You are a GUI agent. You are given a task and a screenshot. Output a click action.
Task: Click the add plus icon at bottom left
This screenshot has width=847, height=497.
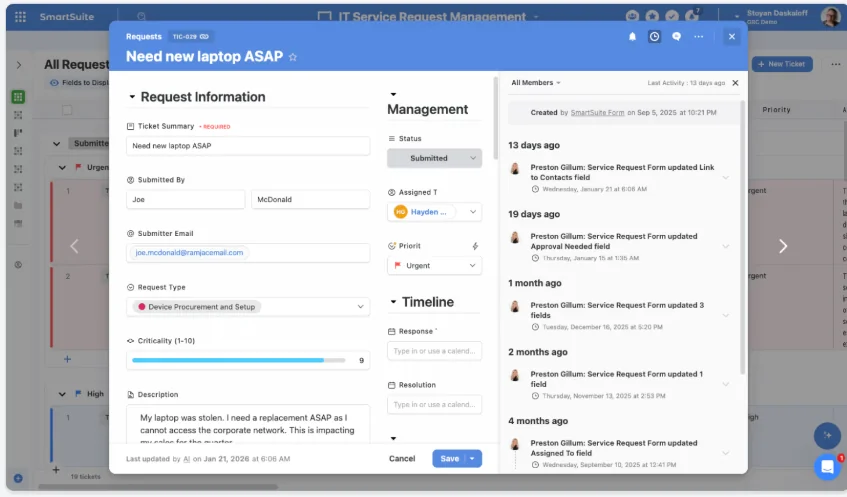[x=18, y=478]
